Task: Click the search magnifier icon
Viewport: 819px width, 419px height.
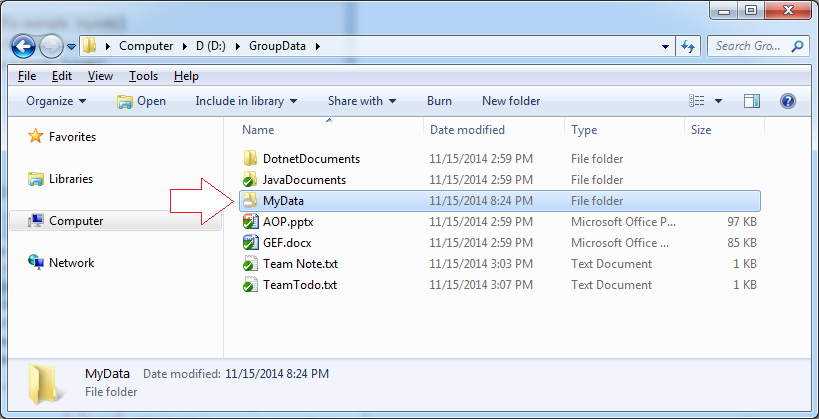Action: [x=797, y=46]
